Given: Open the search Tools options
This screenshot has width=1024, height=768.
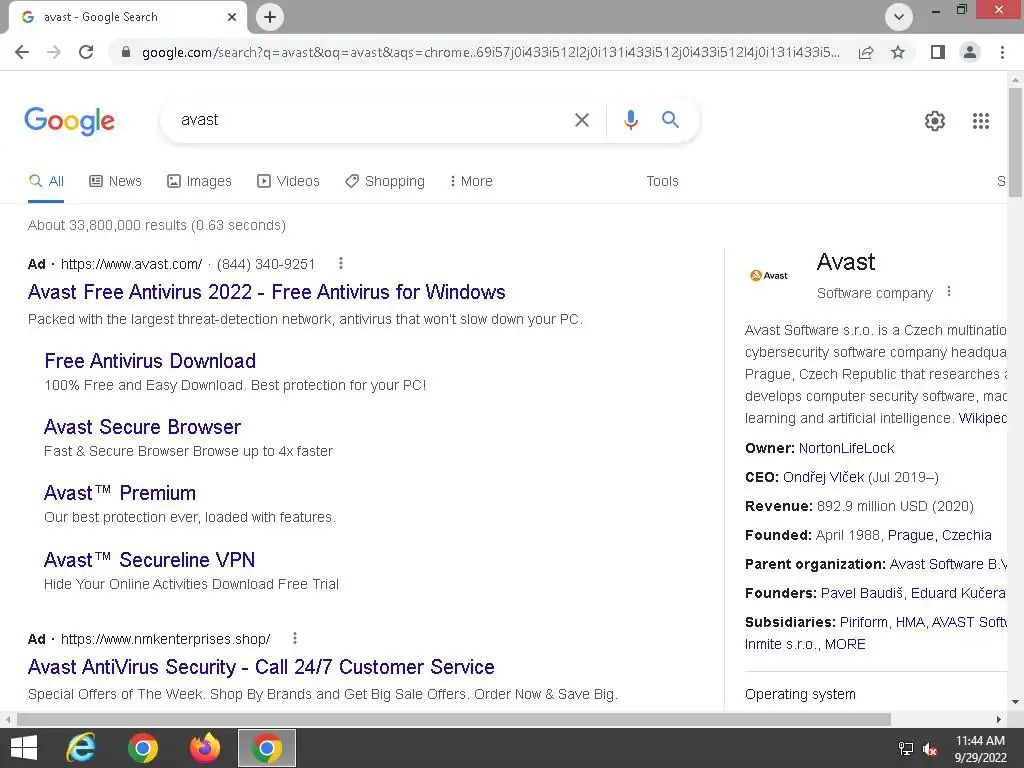Looking at the screenshot, I should (x=662, y=182).
